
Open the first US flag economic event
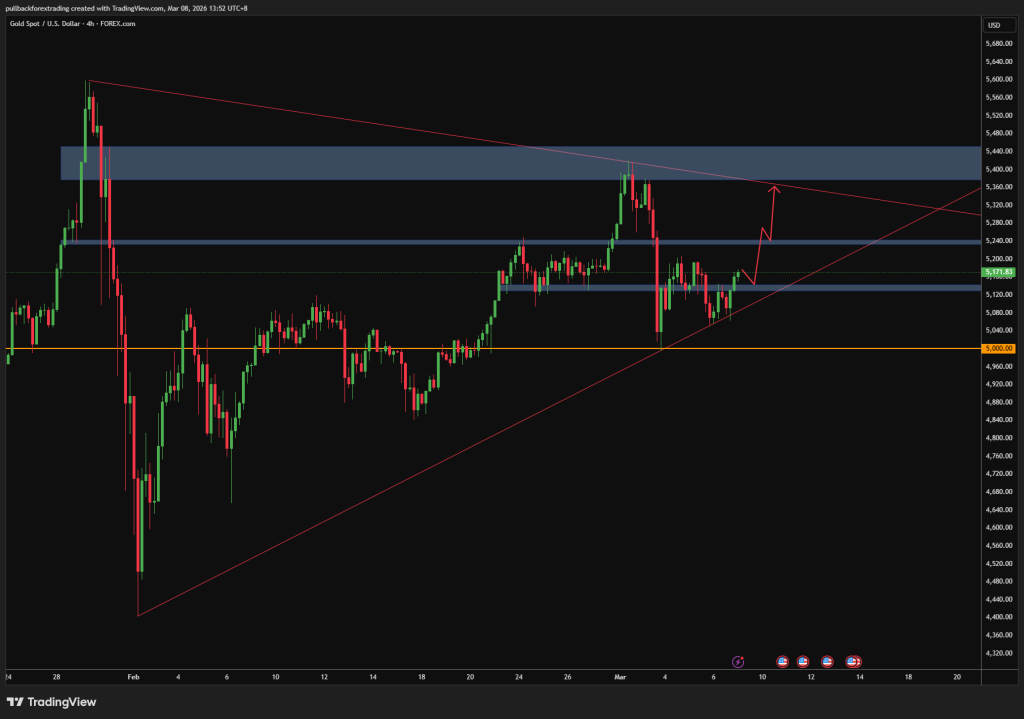(x=782, y=661)
